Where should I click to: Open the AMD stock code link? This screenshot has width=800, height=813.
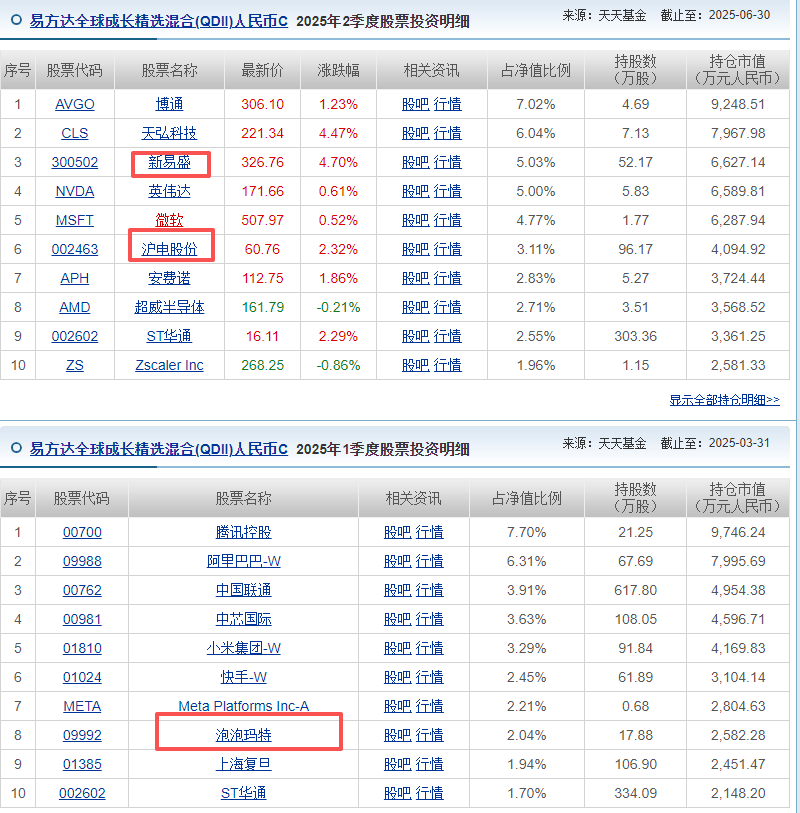[x=75, y=307]
